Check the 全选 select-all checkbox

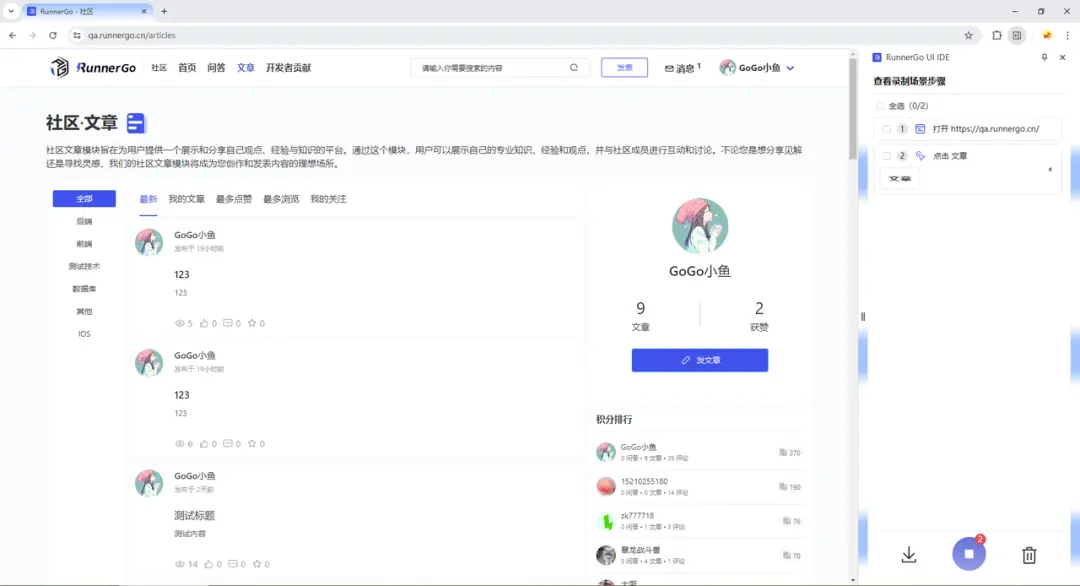click(x=881, y=105)
